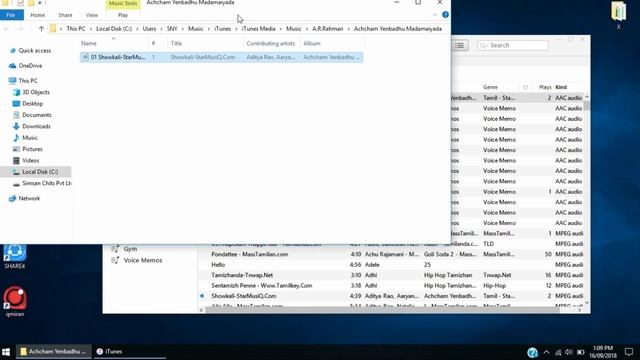This screenshot has width=640, height=360.
Task: Click the iTunes vertical scrollbar
Action: pos(587,106)
